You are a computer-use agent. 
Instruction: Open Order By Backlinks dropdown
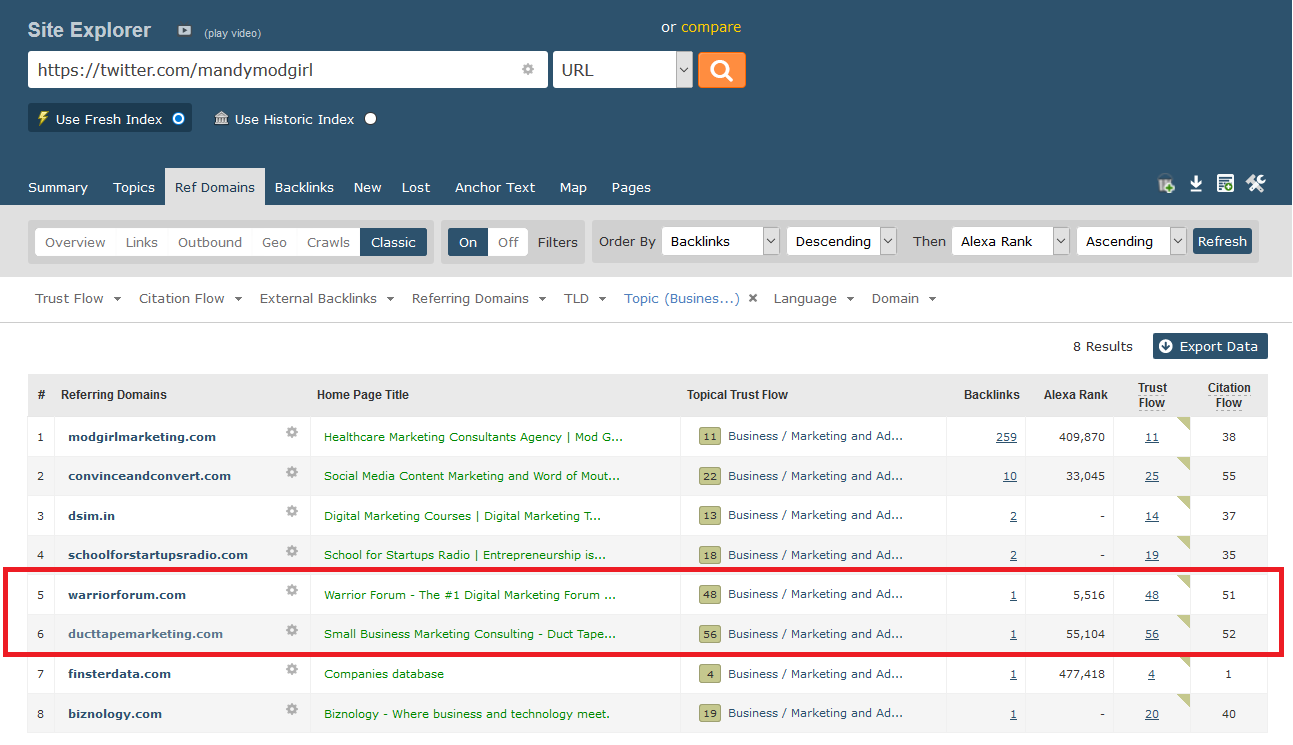(x=720, y=241)
